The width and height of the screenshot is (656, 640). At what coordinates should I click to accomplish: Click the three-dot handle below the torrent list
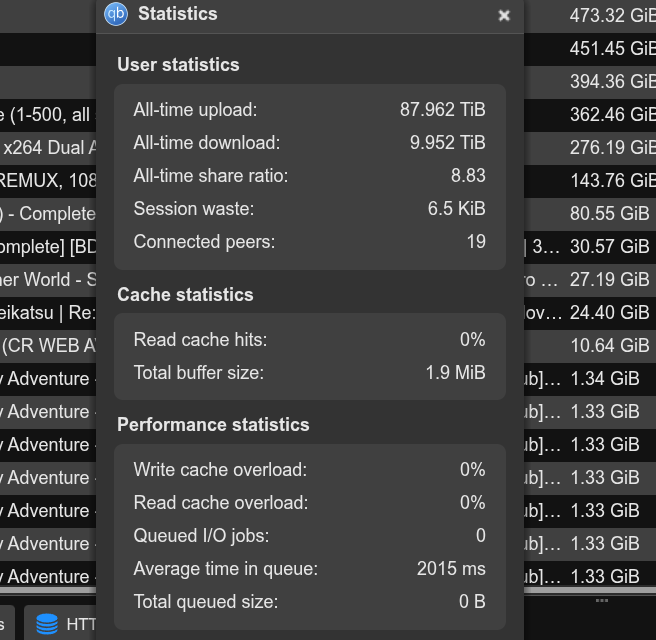602,601
